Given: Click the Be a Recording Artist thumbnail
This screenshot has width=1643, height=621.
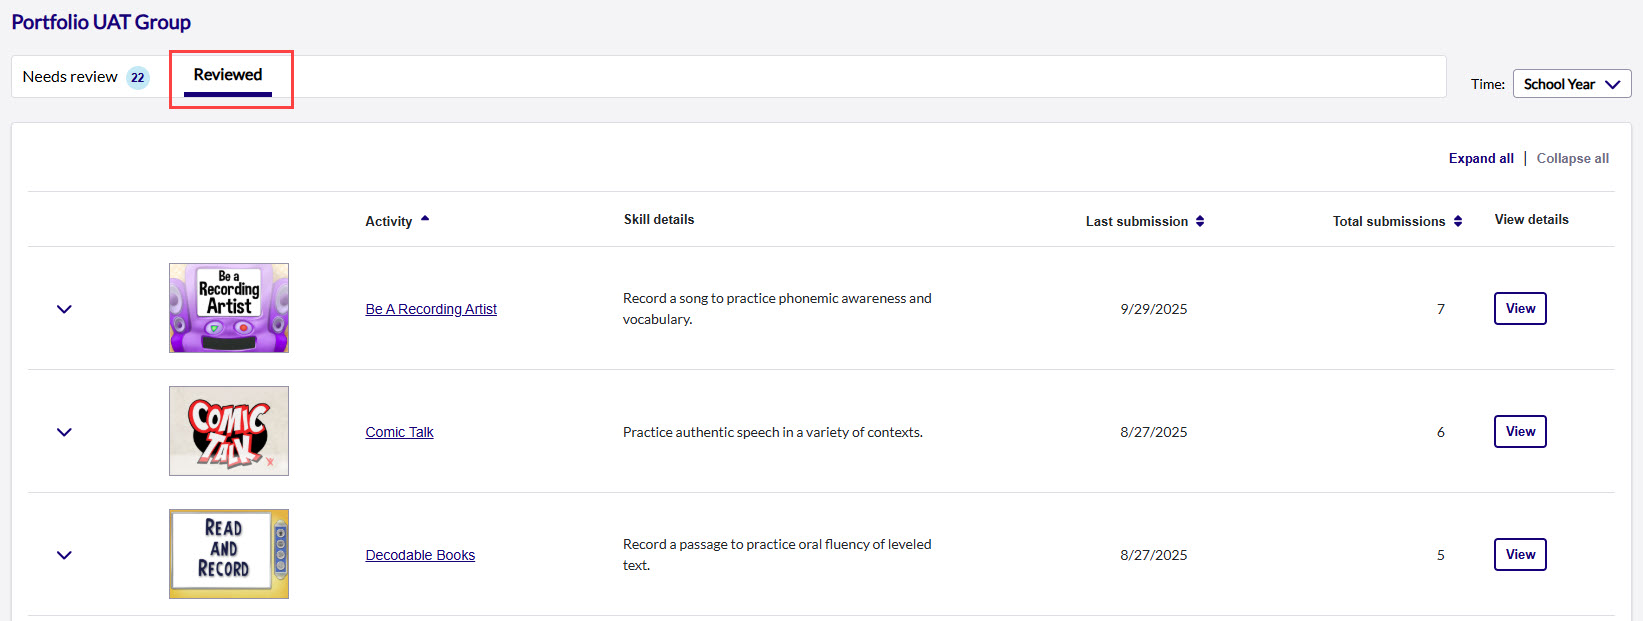Looking at the screenshot, I should tap(229, 308).
